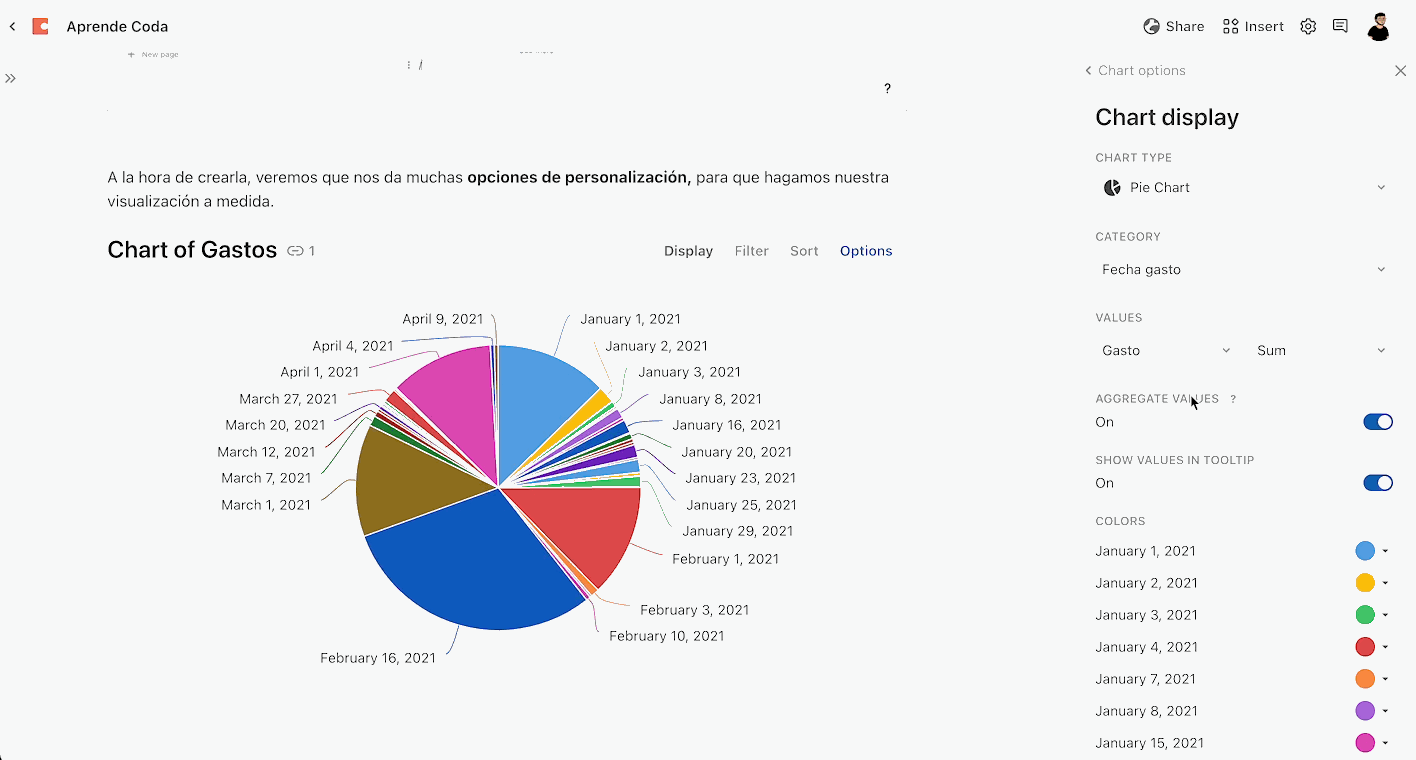The height and width of the screenshot is (760, 1416).
Task: Change the color swatch for January 3, 2021
Action: [1365, 615]
